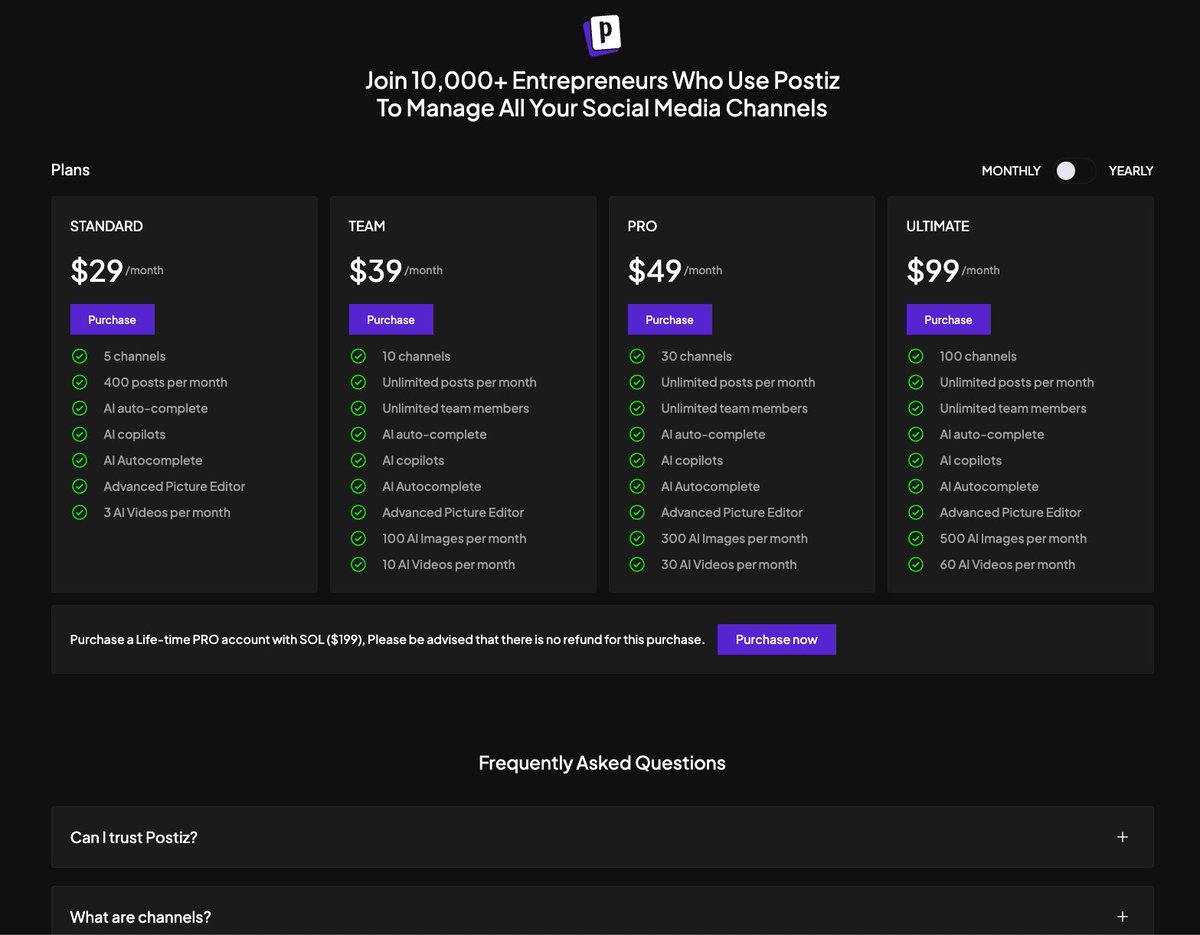1200x935 pixels.
Task: Click TEAM plan's 'AI Autocomplete' checkmark
Action: pyautogui.click(x=358, y=486)
